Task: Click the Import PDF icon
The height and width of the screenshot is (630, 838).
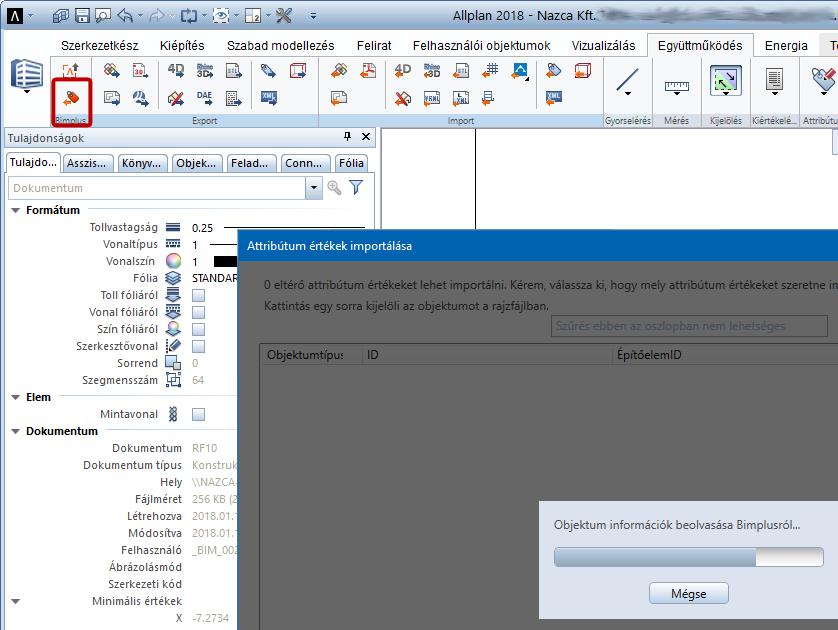Action: 368,70
